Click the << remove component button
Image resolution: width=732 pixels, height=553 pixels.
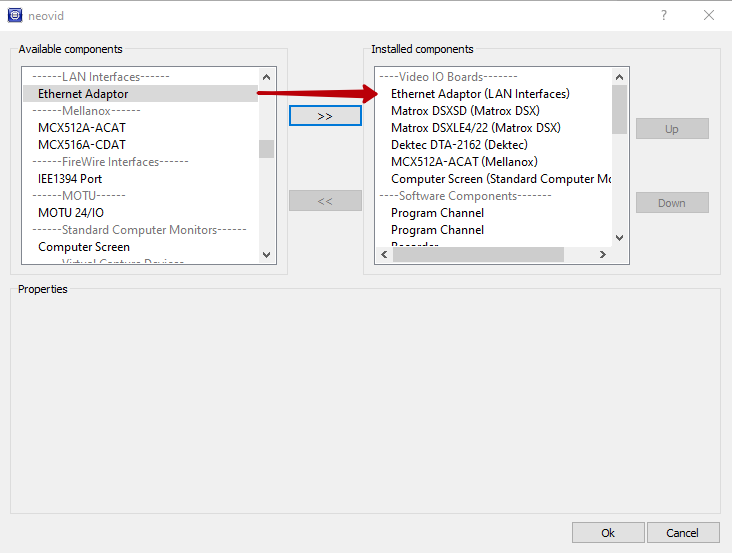(325, 201)
